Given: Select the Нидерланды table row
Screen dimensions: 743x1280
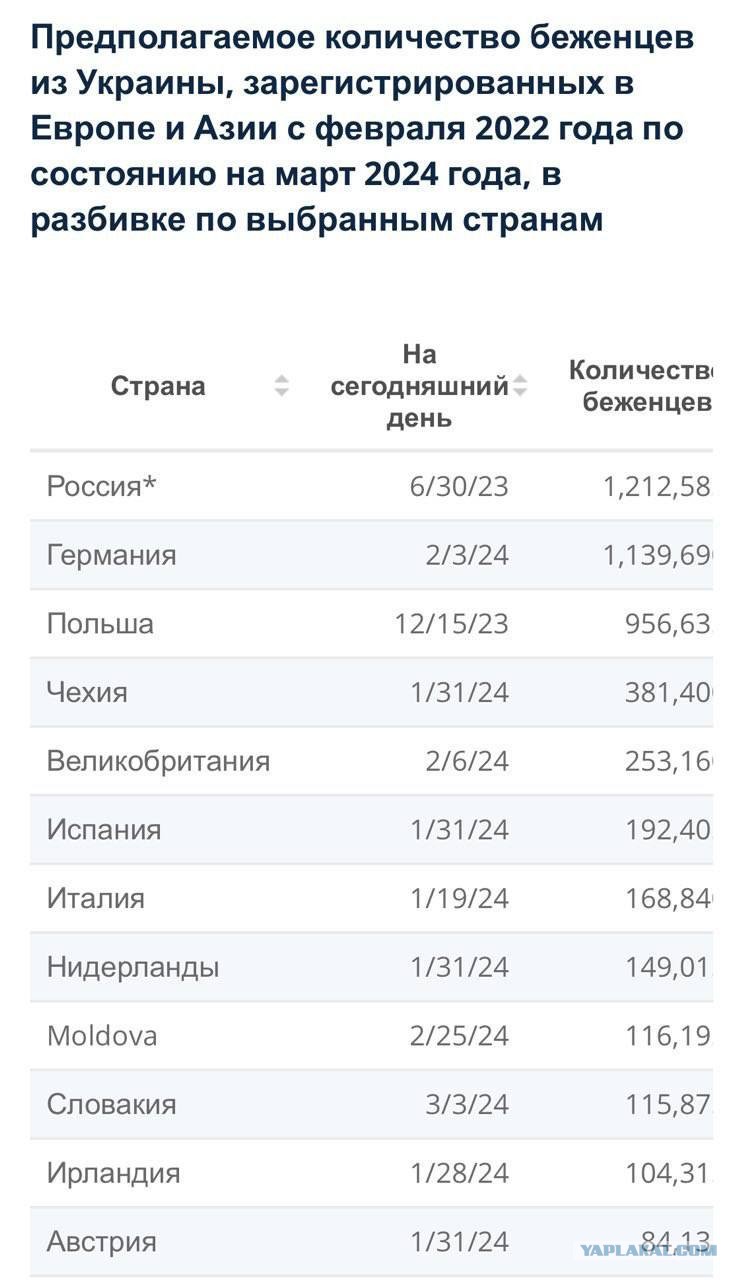Looking at the screenshot, I should click(371, 967).
